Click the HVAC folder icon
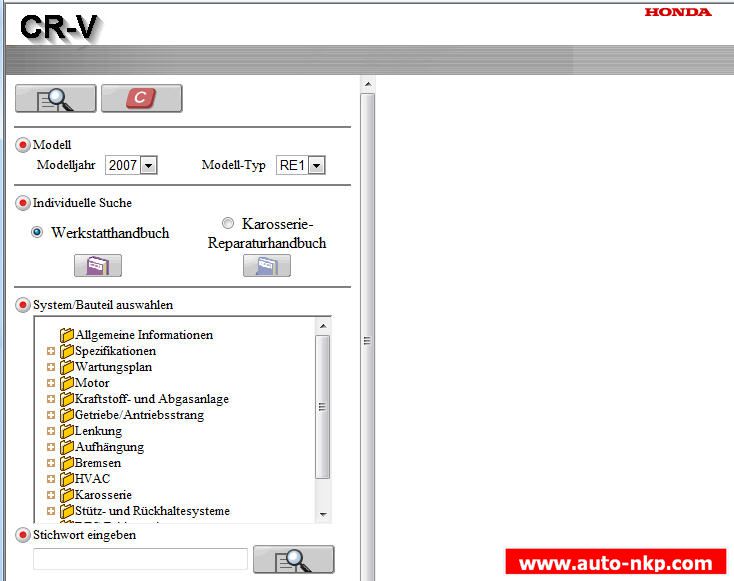The height and width of the screenshot is (581, 734). pos(67,478)
